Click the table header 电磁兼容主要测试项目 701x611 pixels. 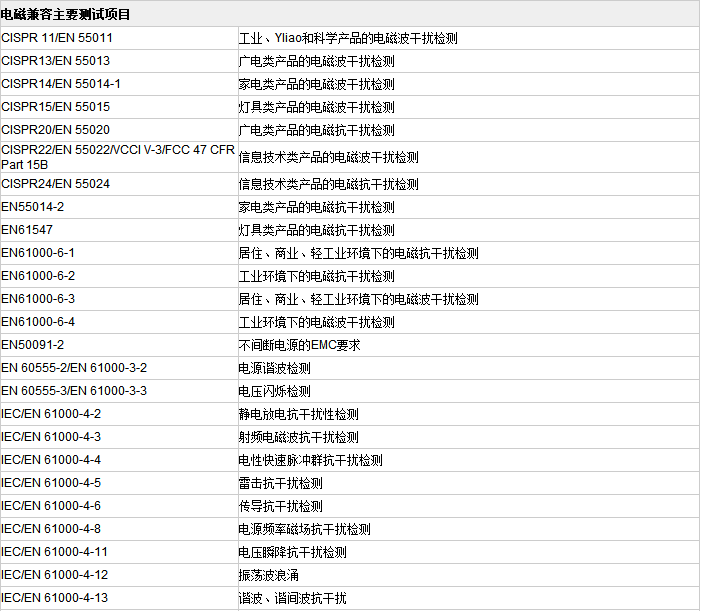(x=66, y=14)
